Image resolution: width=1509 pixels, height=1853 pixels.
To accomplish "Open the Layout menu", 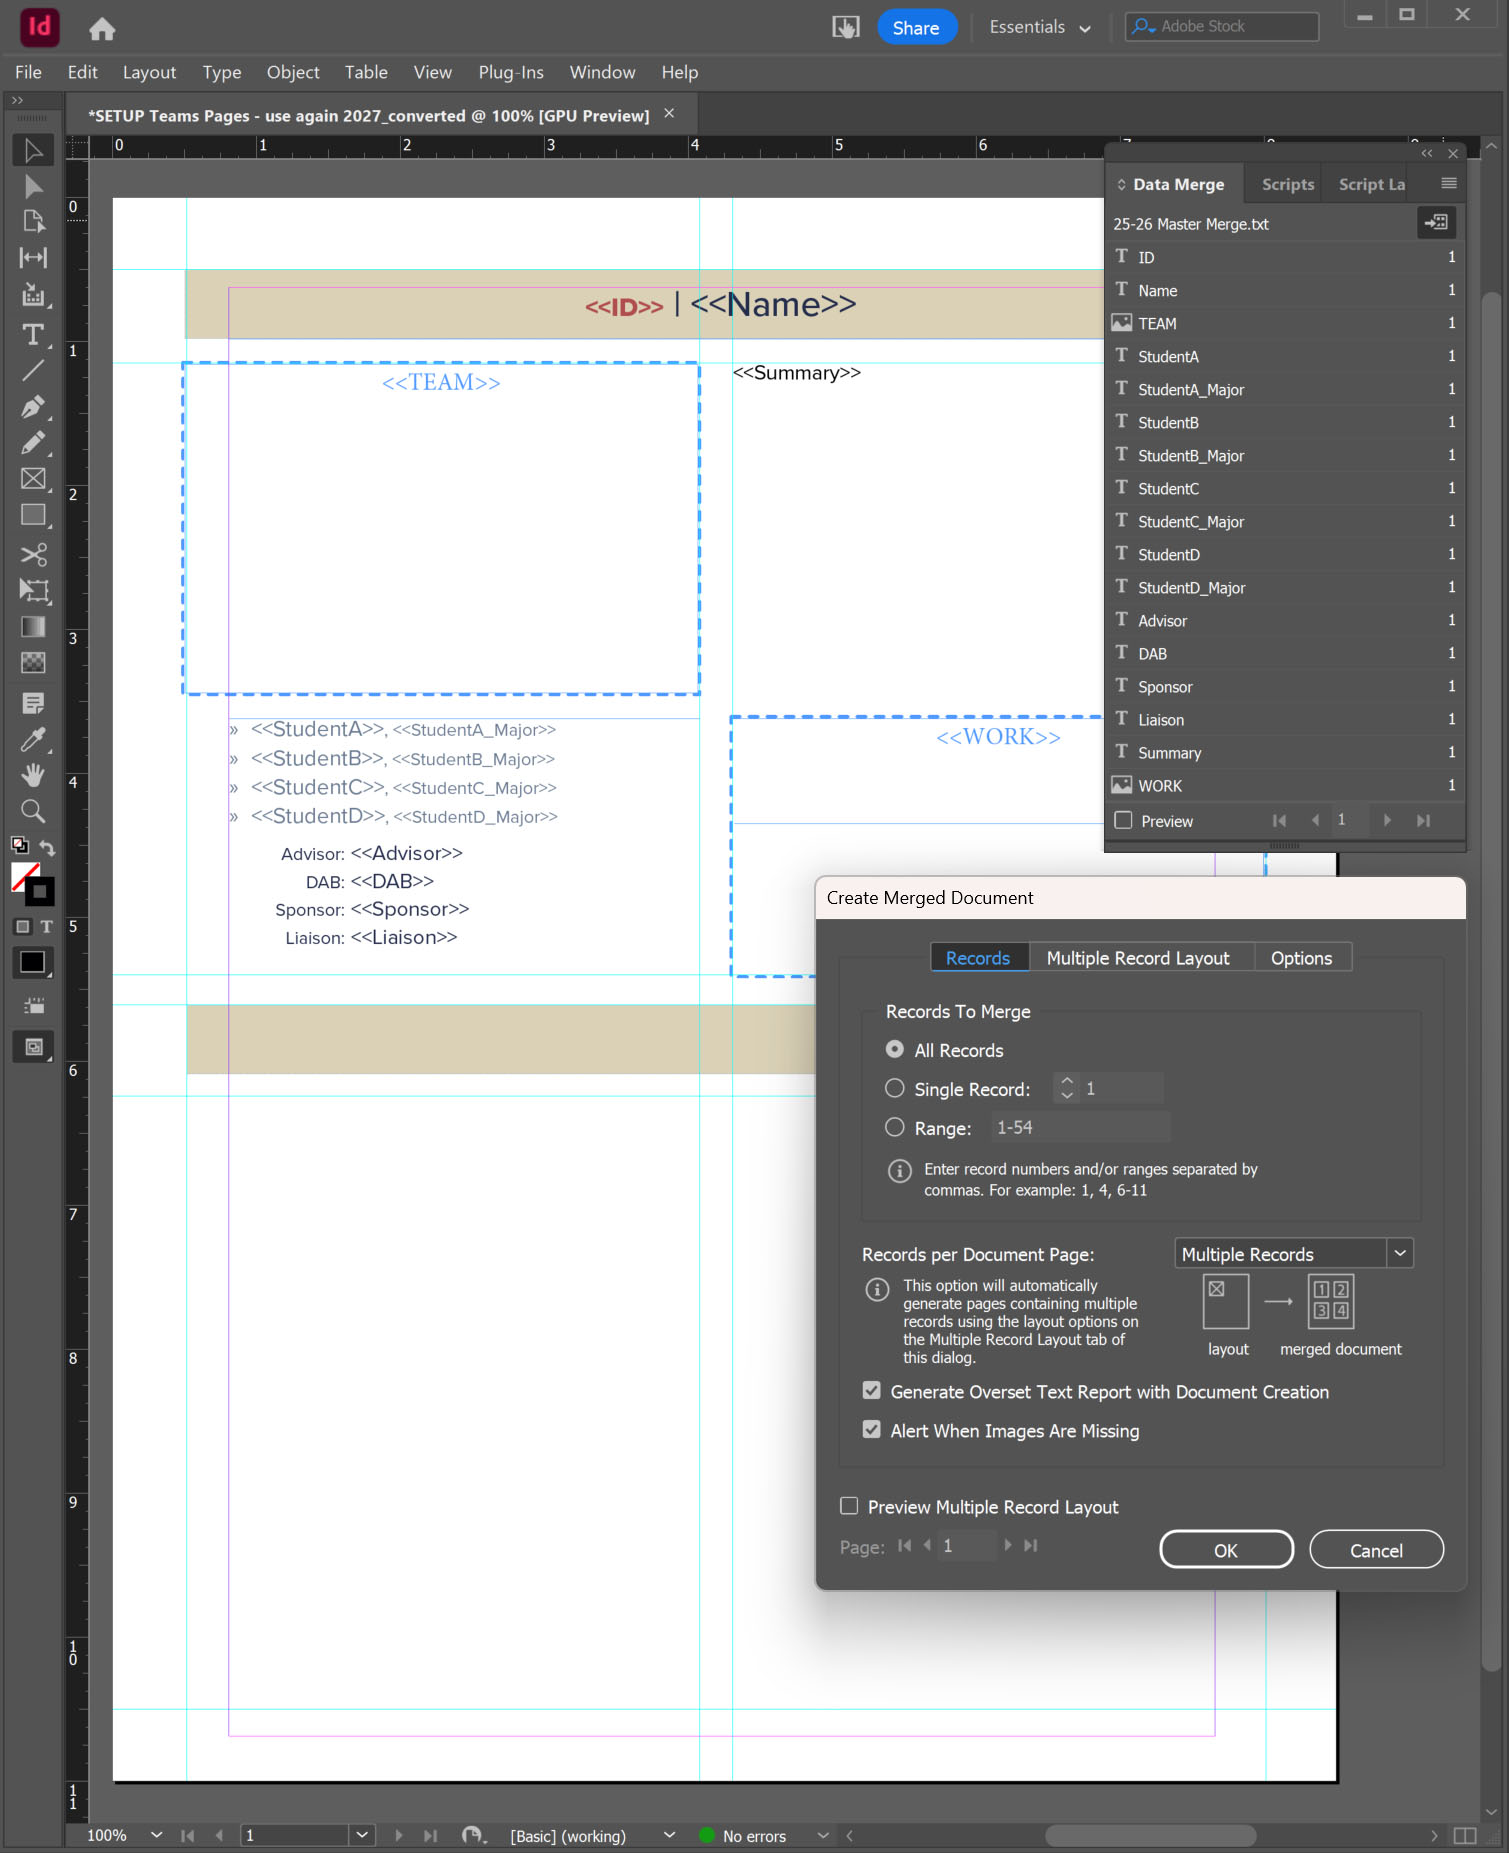I will coord(149,72).
